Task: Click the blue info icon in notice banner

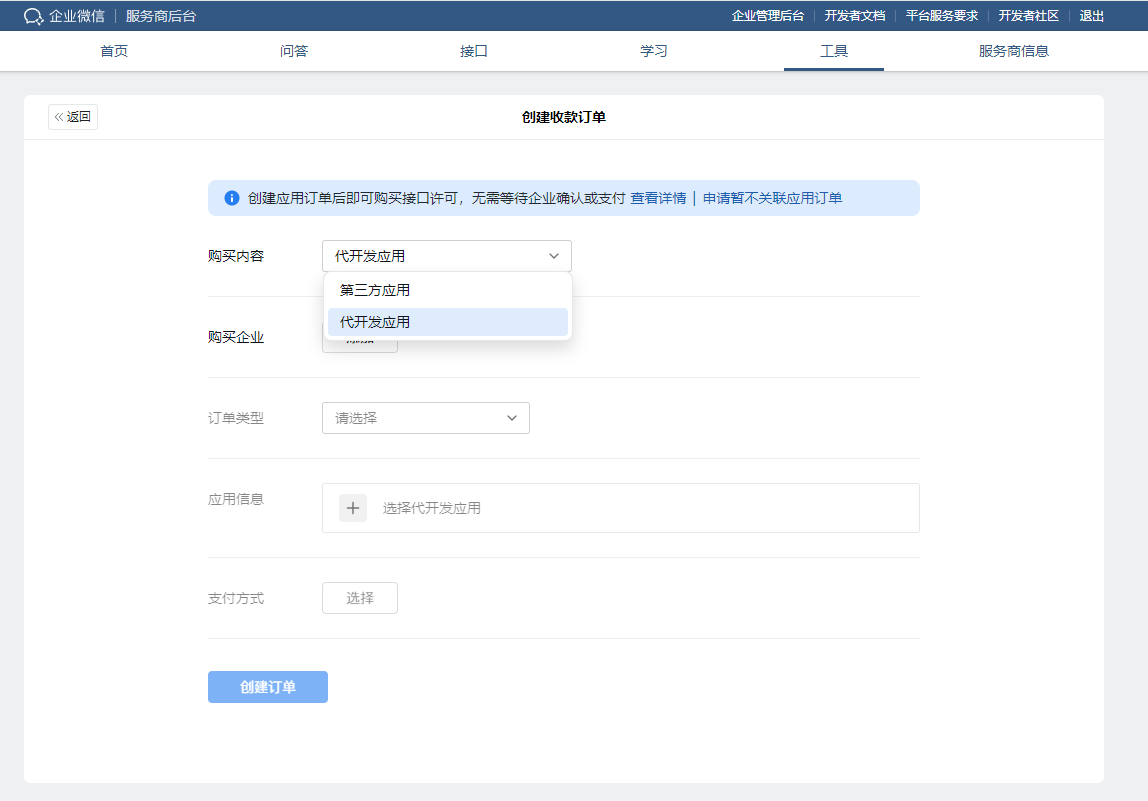Action: click(x=232, y=198)
